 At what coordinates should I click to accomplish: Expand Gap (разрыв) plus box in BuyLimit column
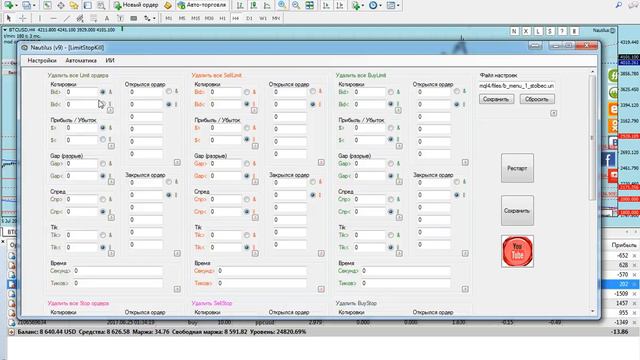[399, 182]
